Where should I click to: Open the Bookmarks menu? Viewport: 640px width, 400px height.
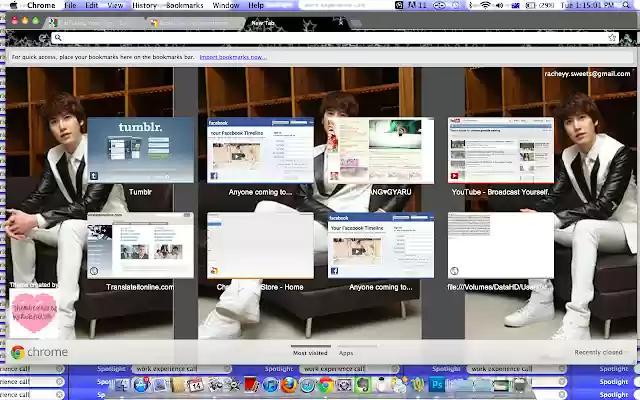[x=184, y=5]
